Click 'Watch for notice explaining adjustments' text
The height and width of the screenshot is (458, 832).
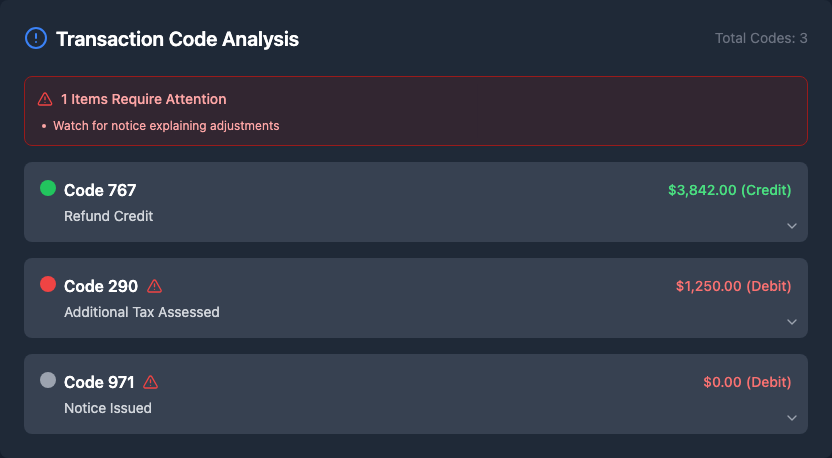[166, 126]
